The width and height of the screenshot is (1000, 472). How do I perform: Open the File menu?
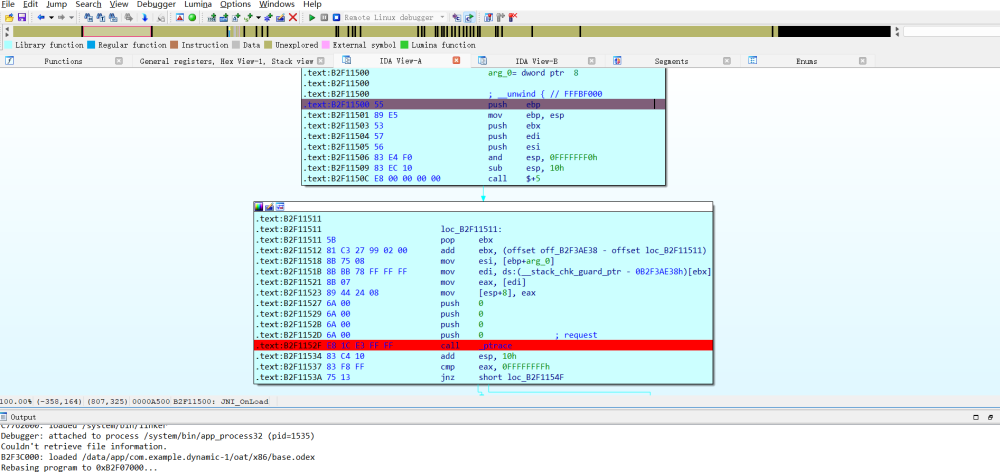click(8, 4)
